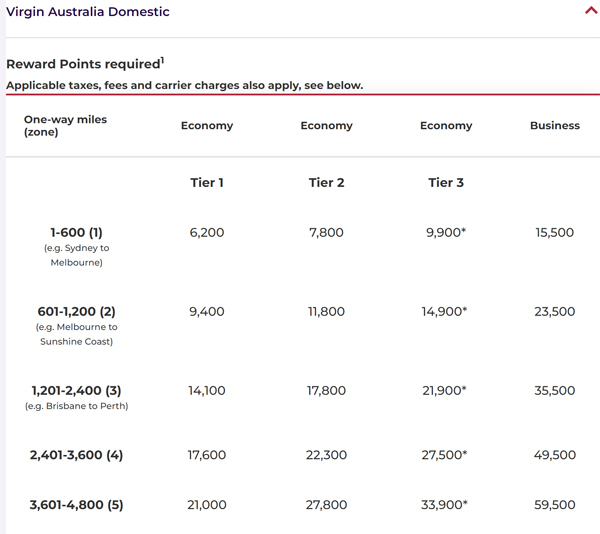Select the 49,500 Business points cell

point(555,455)
